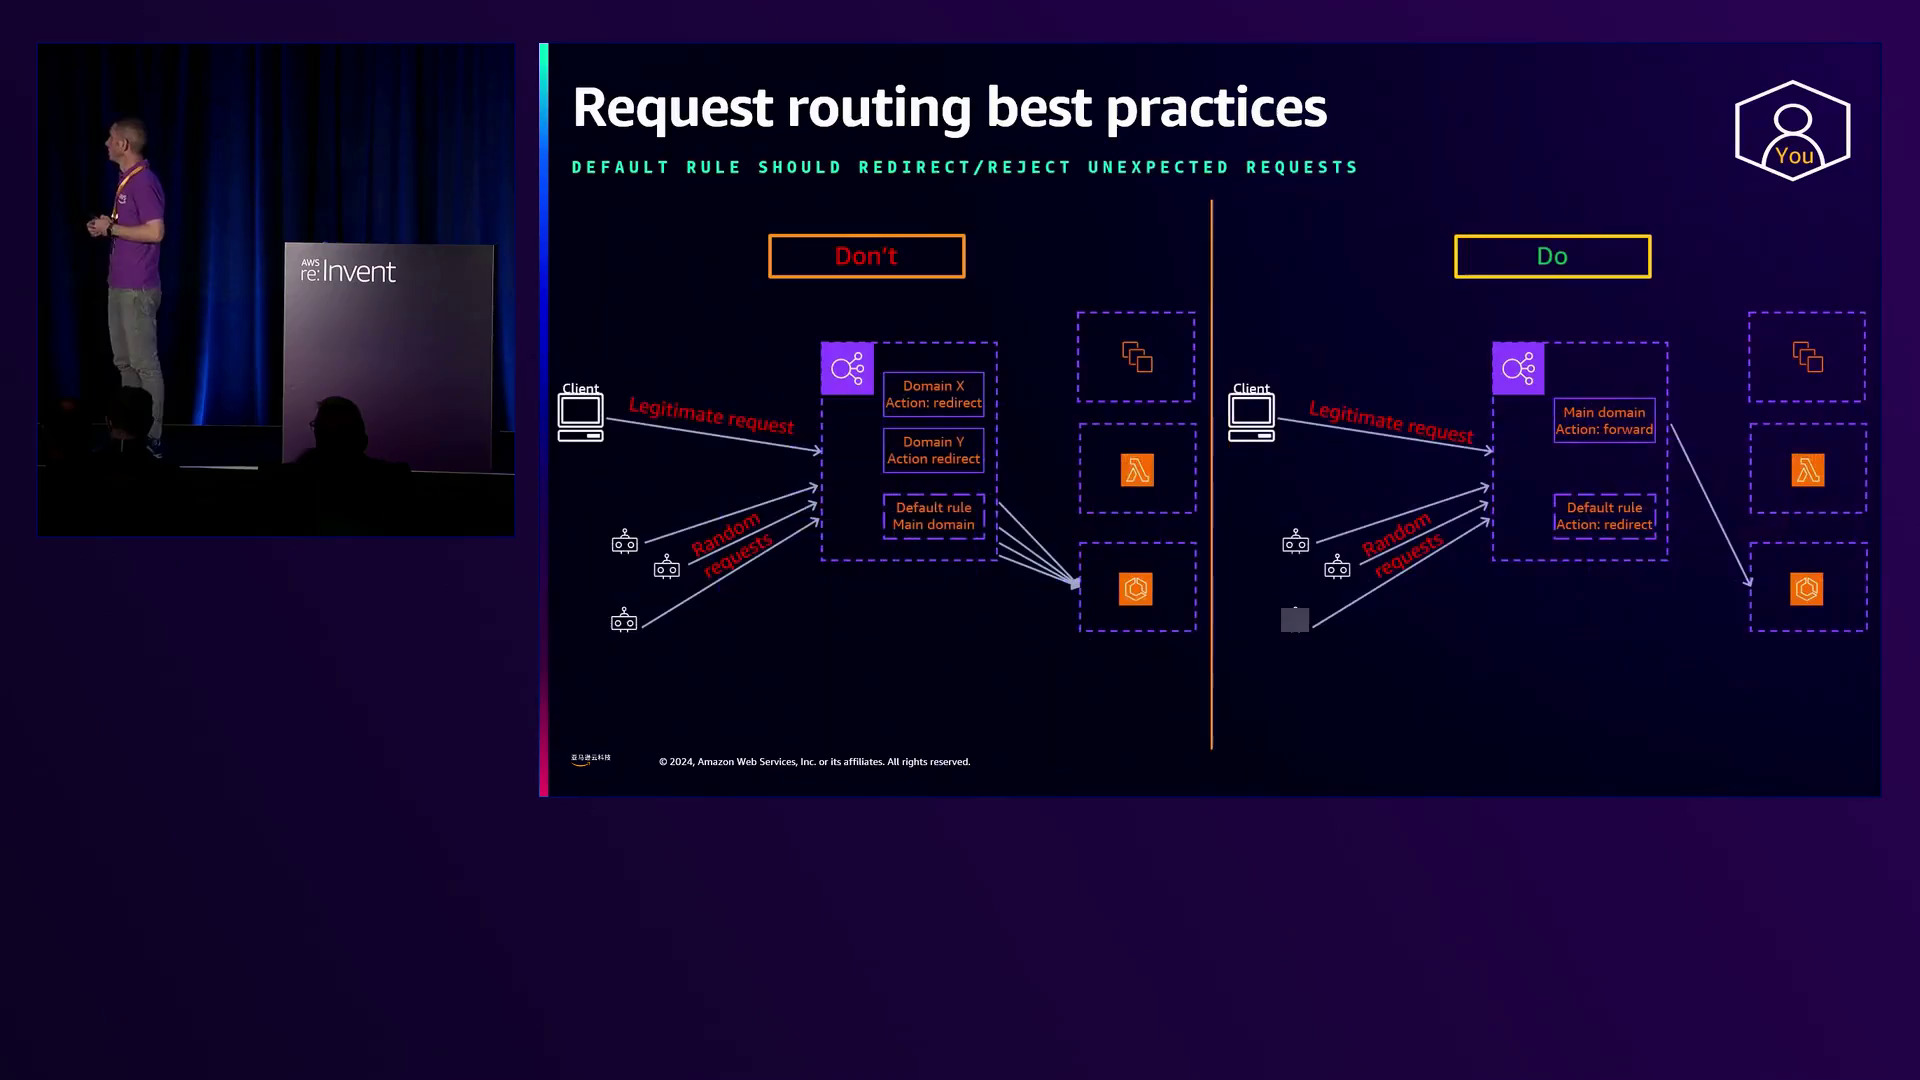
Task: Click the left Client computer icon
Action: pos(580,417)
